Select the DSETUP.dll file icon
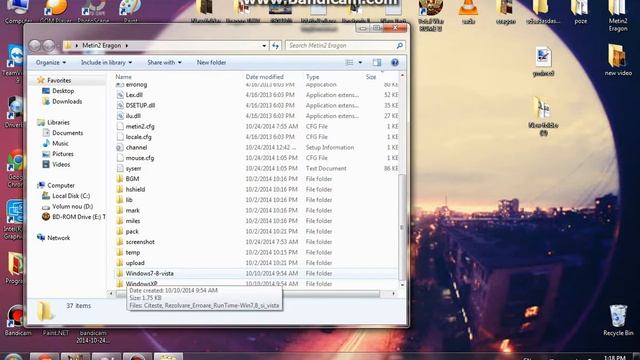Screen dimensions: 640x360 [120, 105]
